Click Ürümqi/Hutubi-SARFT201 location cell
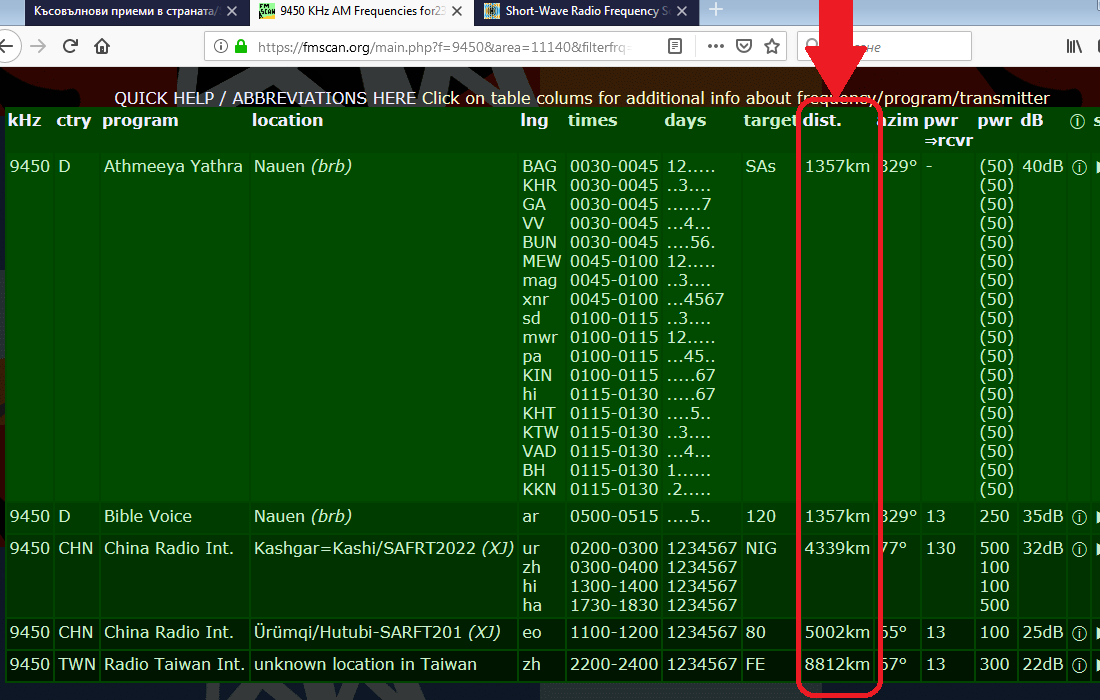Image resolution: width=1100 pixels, height=700 pixels. pyautogui.click(x=377, y=632)
